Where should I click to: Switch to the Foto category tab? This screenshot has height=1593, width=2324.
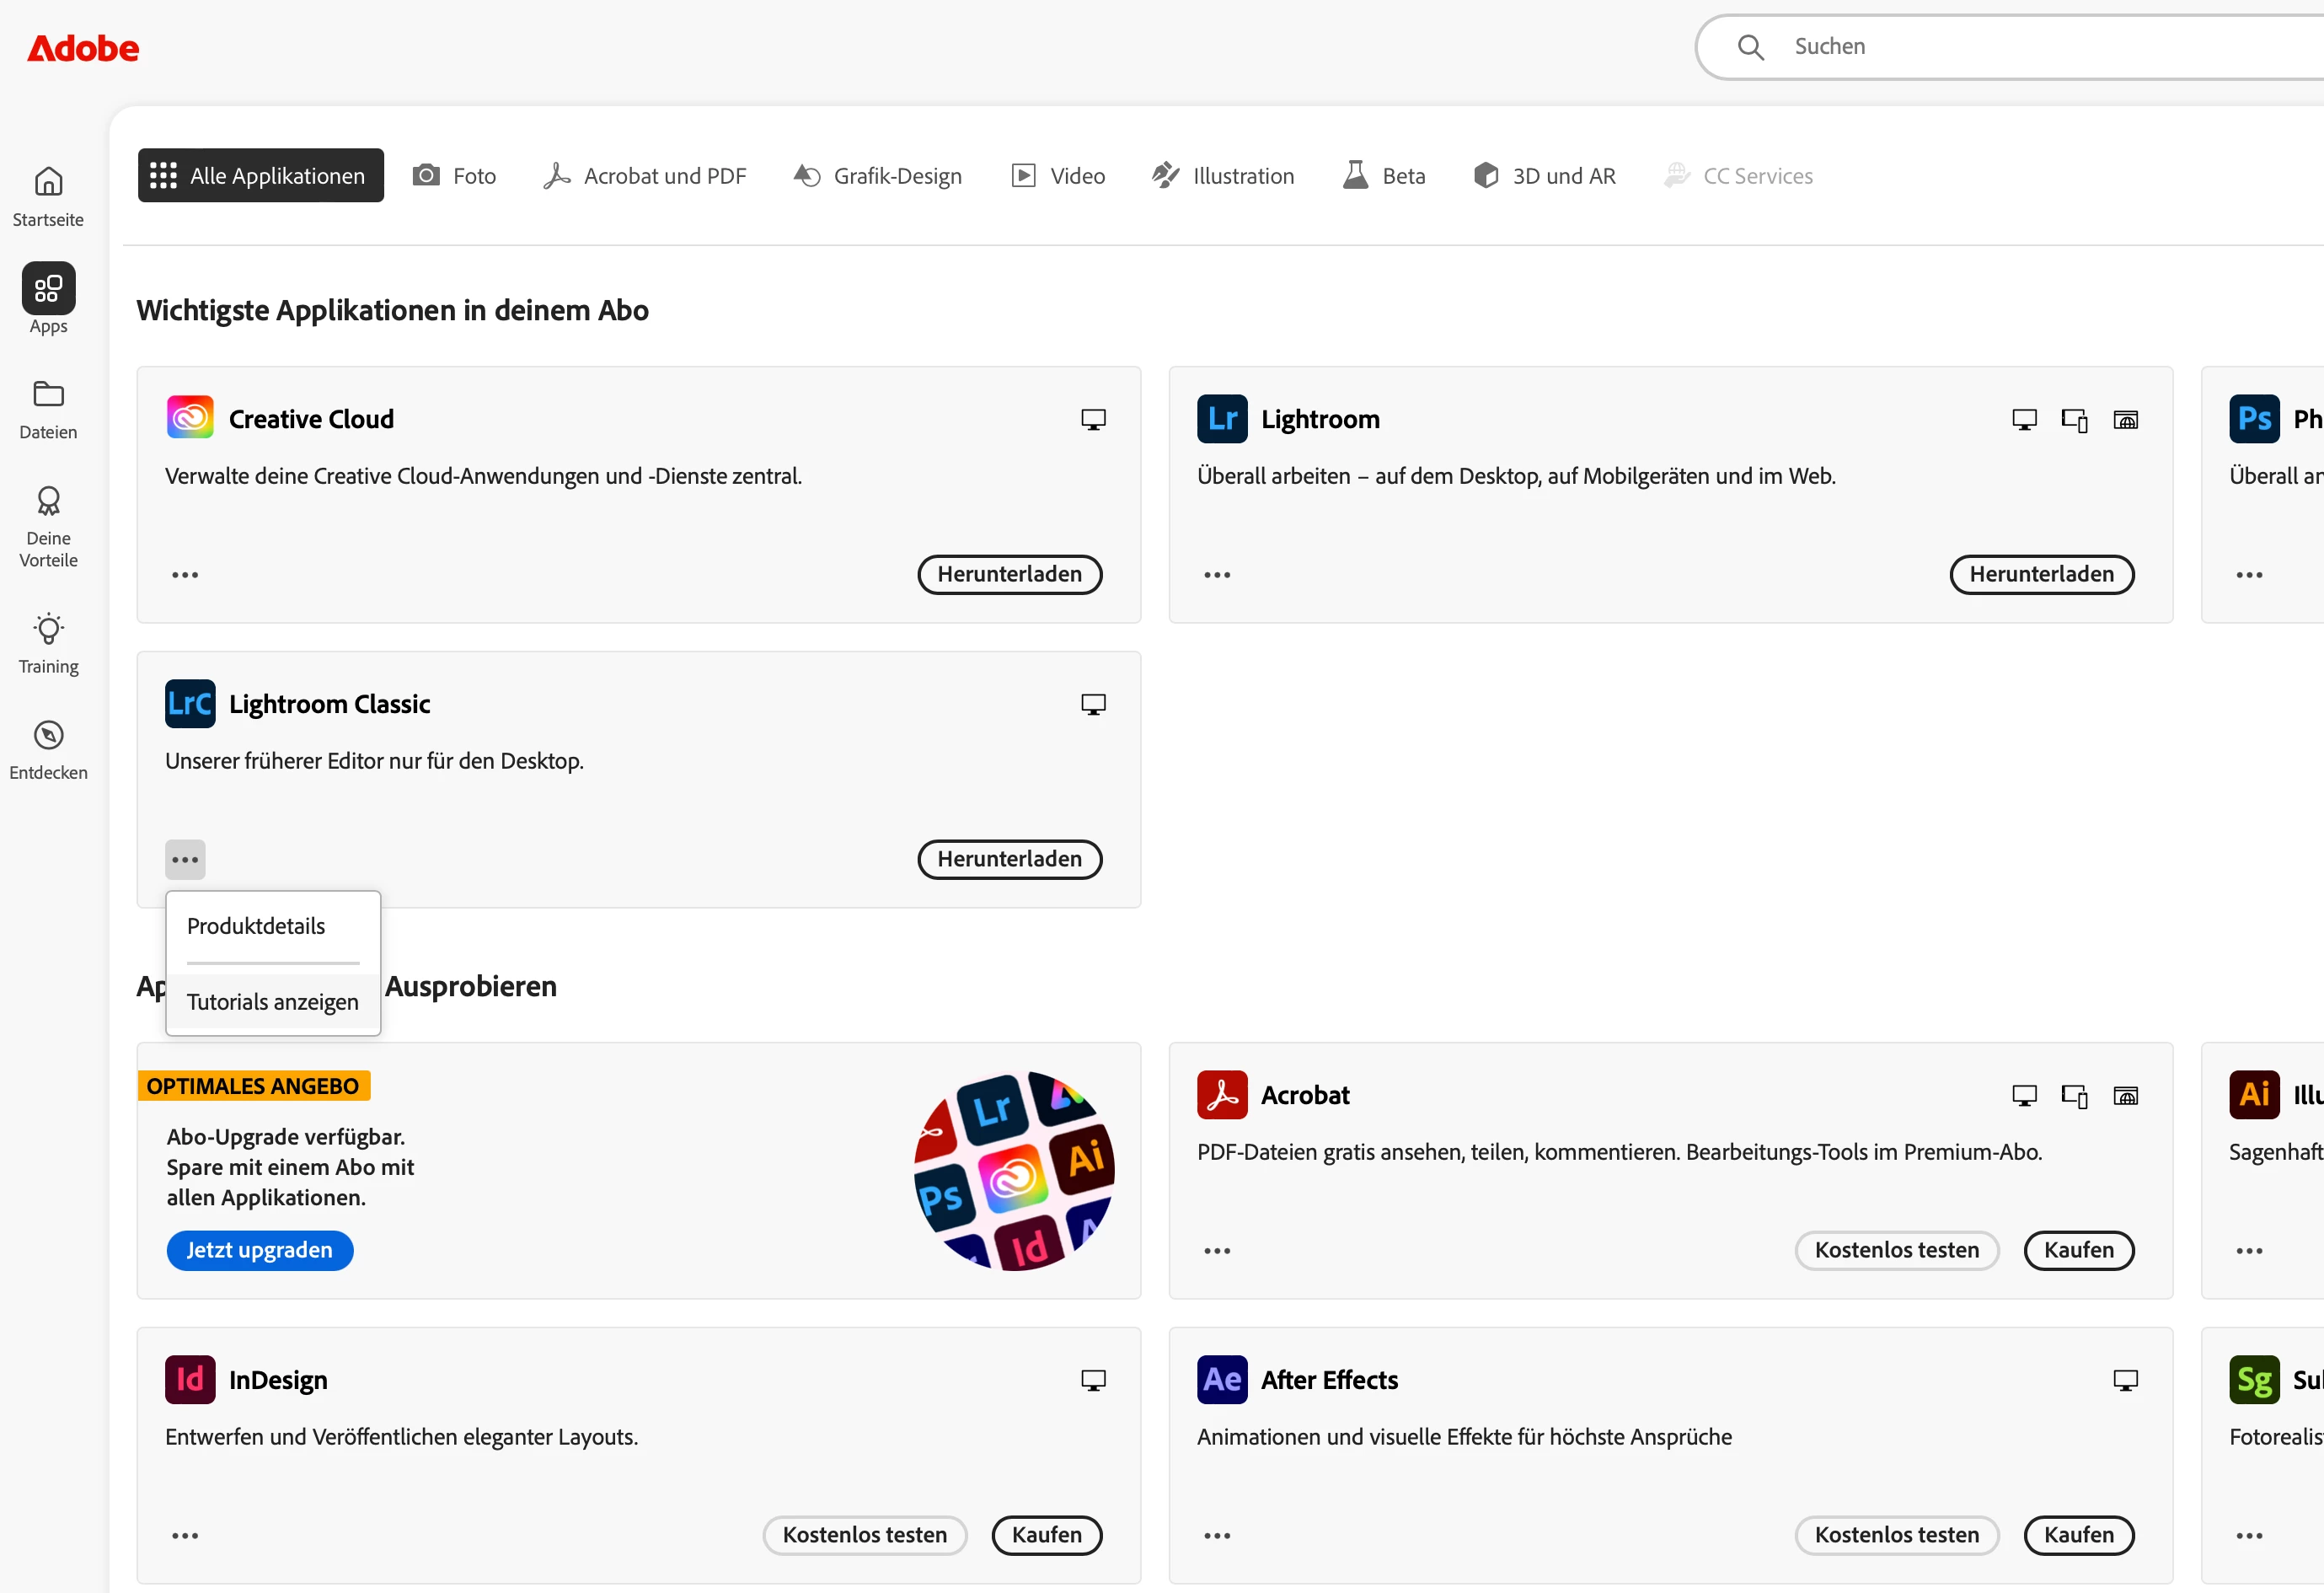point(454,176)
